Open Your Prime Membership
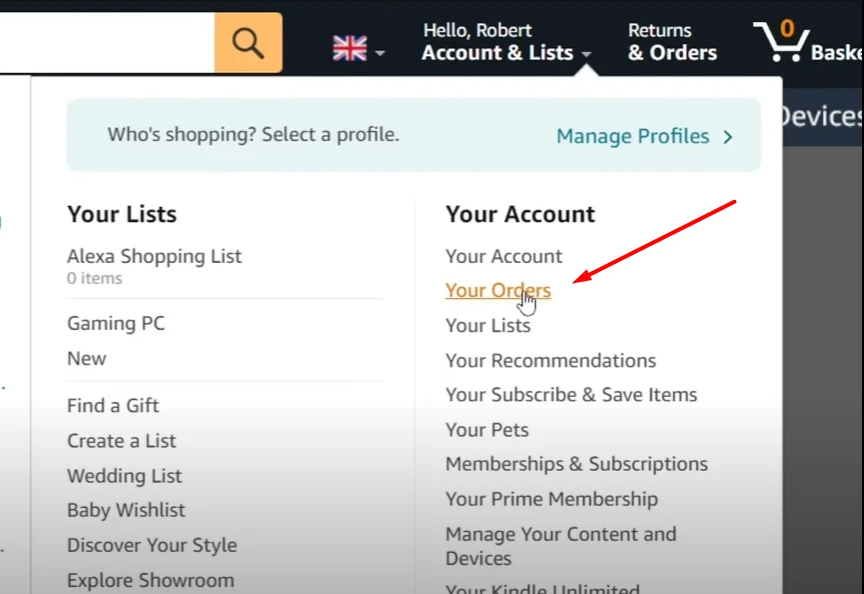Image resolution: width=864 pixels, height=594 pixels. [552, 499]
